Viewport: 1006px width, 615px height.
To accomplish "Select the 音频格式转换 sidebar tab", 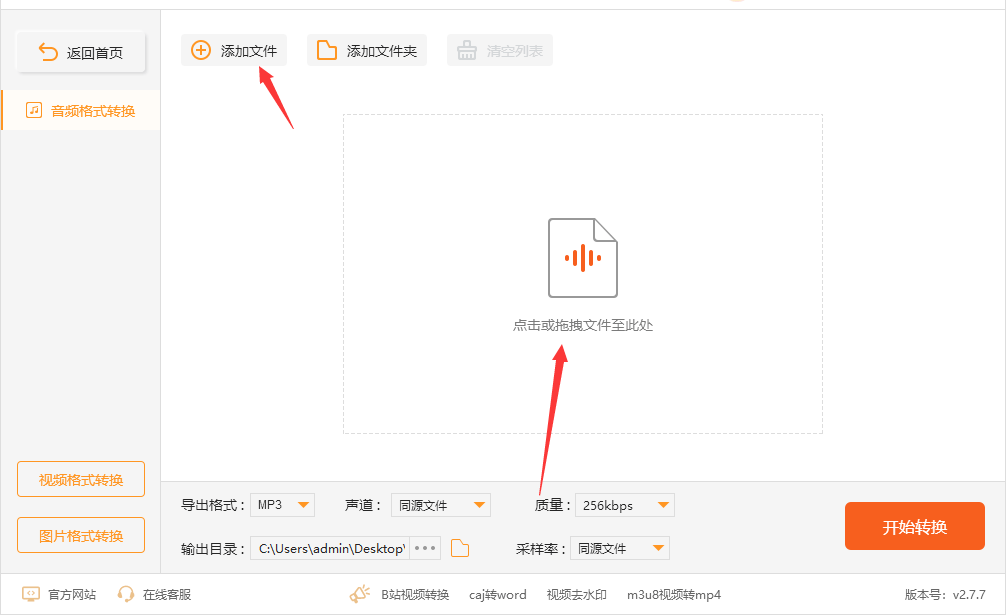I will 81,110.
